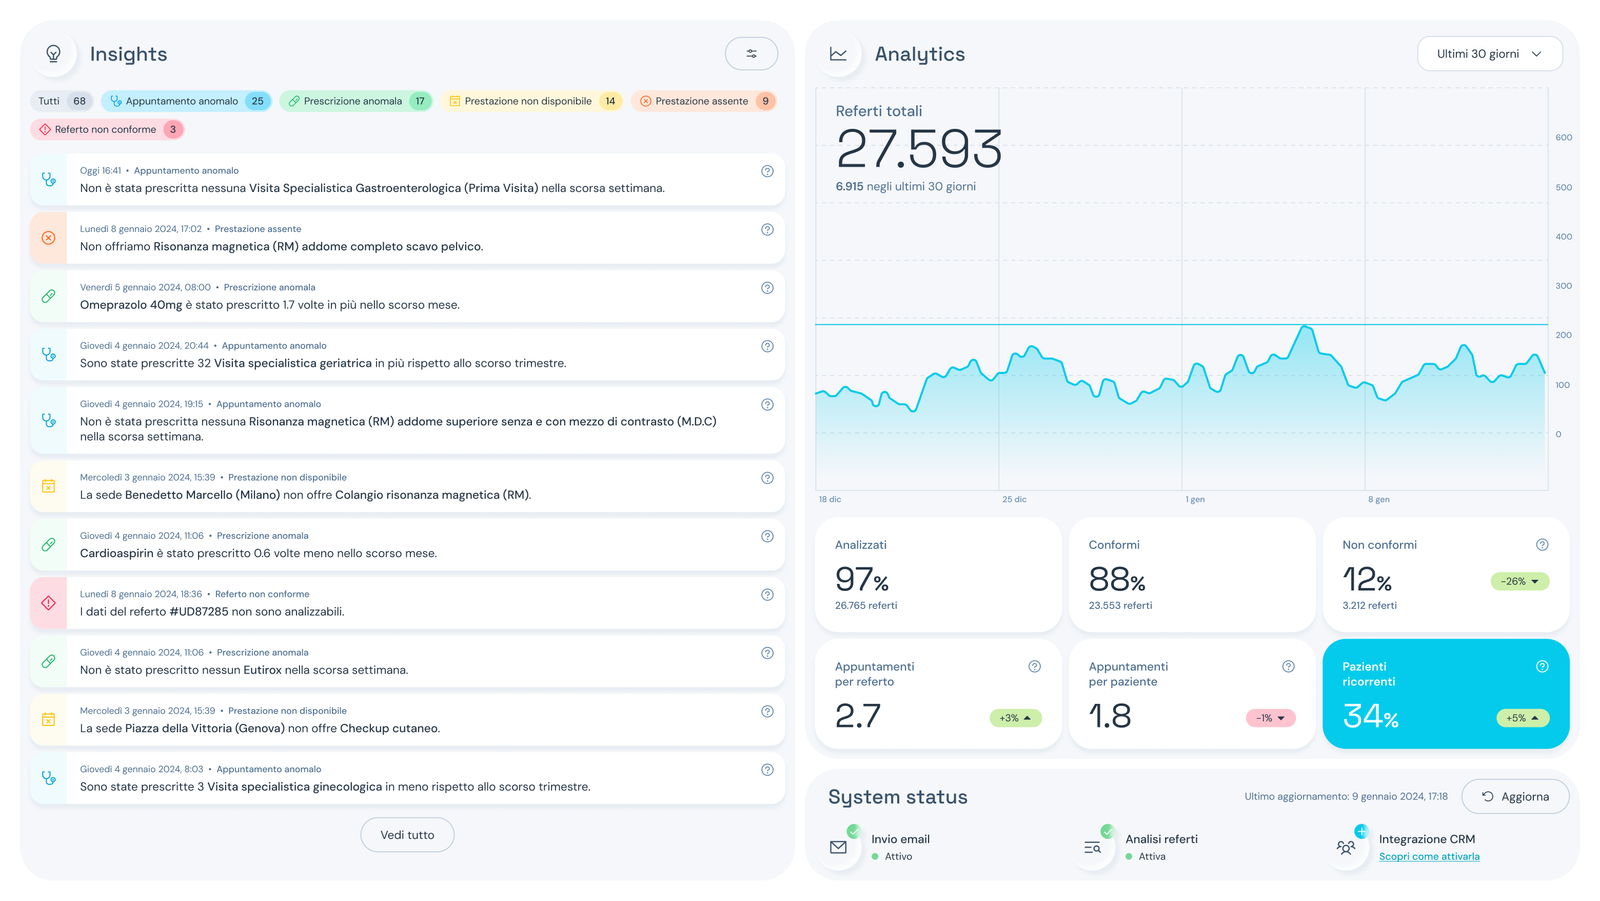Toggle the Prescrizione anomala filter chip

pyautogui.click(x=355, y=101)
